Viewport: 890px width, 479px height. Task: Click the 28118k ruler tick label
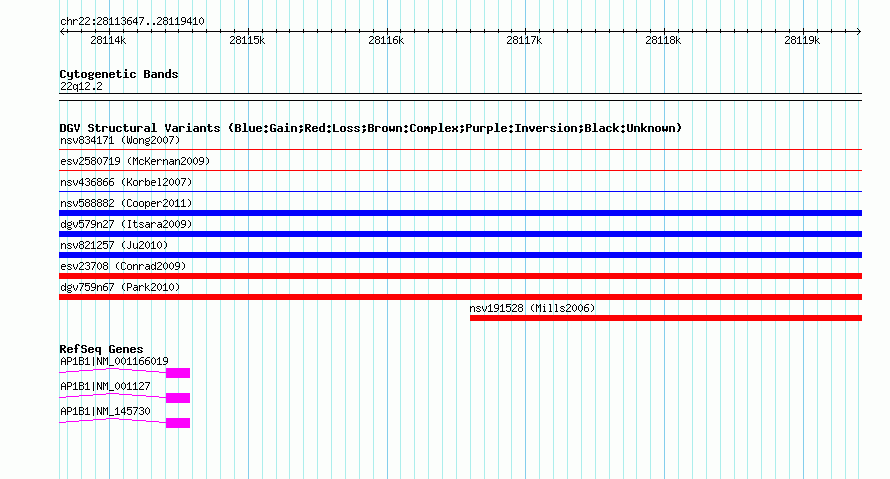coord(663,40)
